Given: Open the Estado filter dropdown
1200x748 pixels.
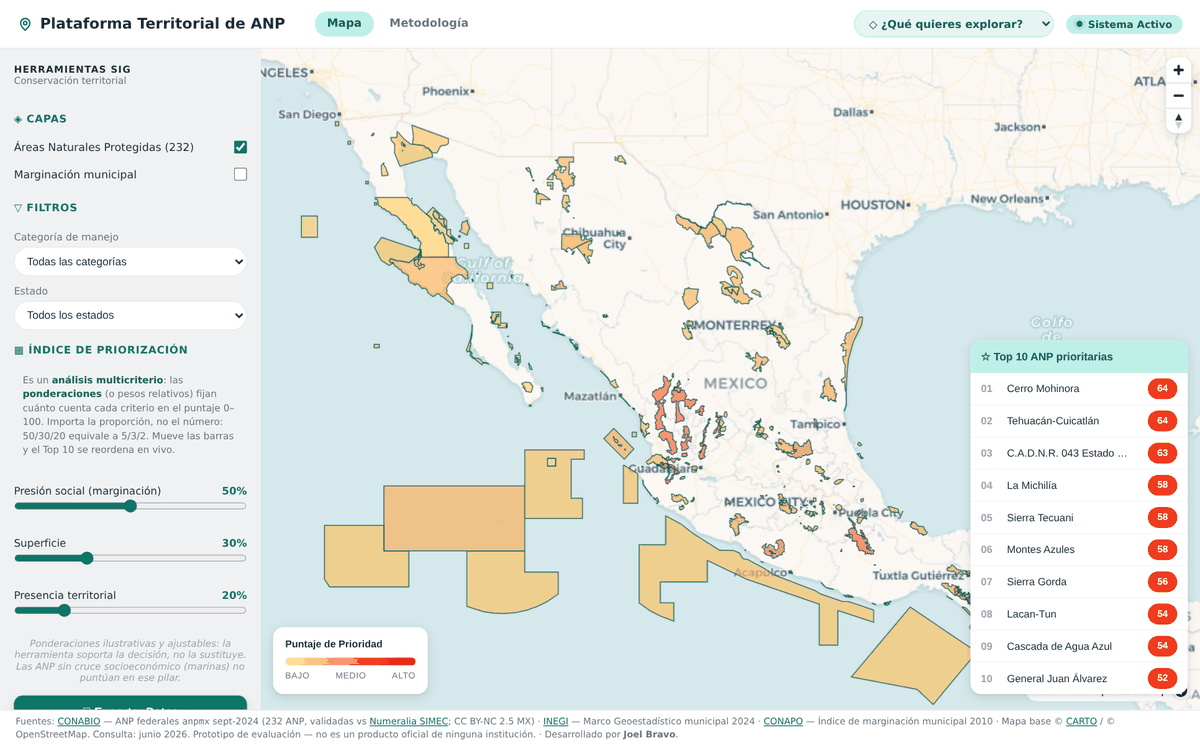Looking at the screenshot, I should [130, 315].
